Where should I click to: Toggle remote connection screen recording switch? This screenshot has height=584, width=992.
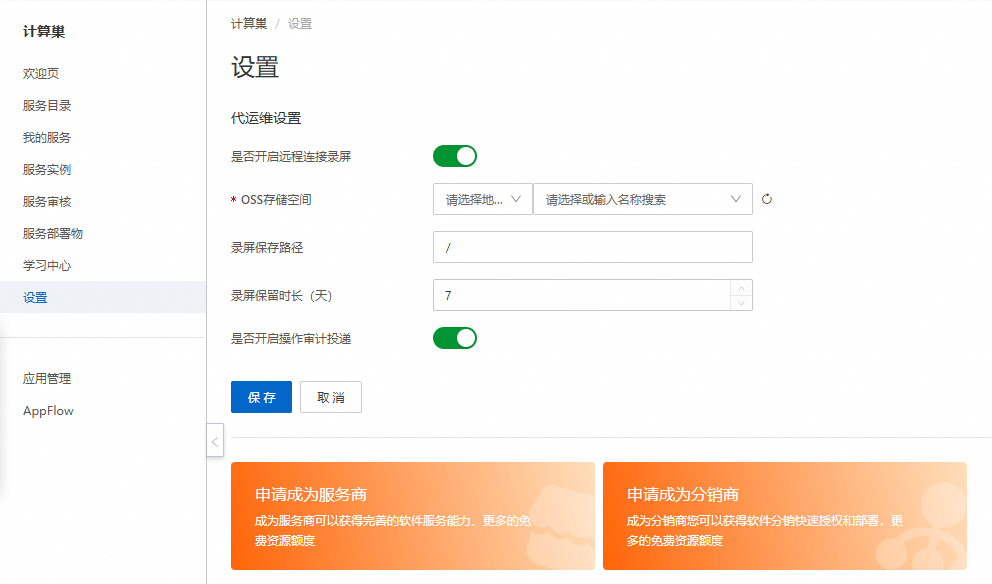coord(455,156)
